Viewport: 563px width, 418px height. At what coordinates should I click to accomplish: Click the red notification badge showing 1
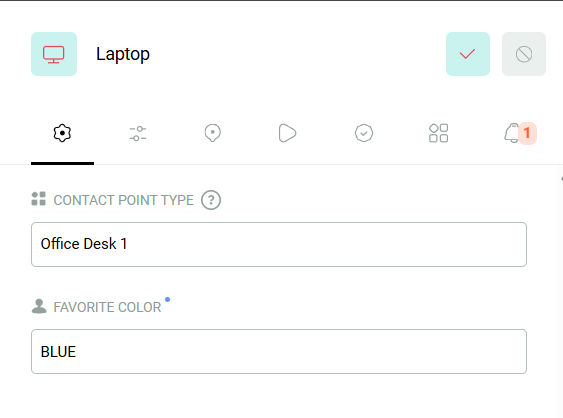point(527,133)
